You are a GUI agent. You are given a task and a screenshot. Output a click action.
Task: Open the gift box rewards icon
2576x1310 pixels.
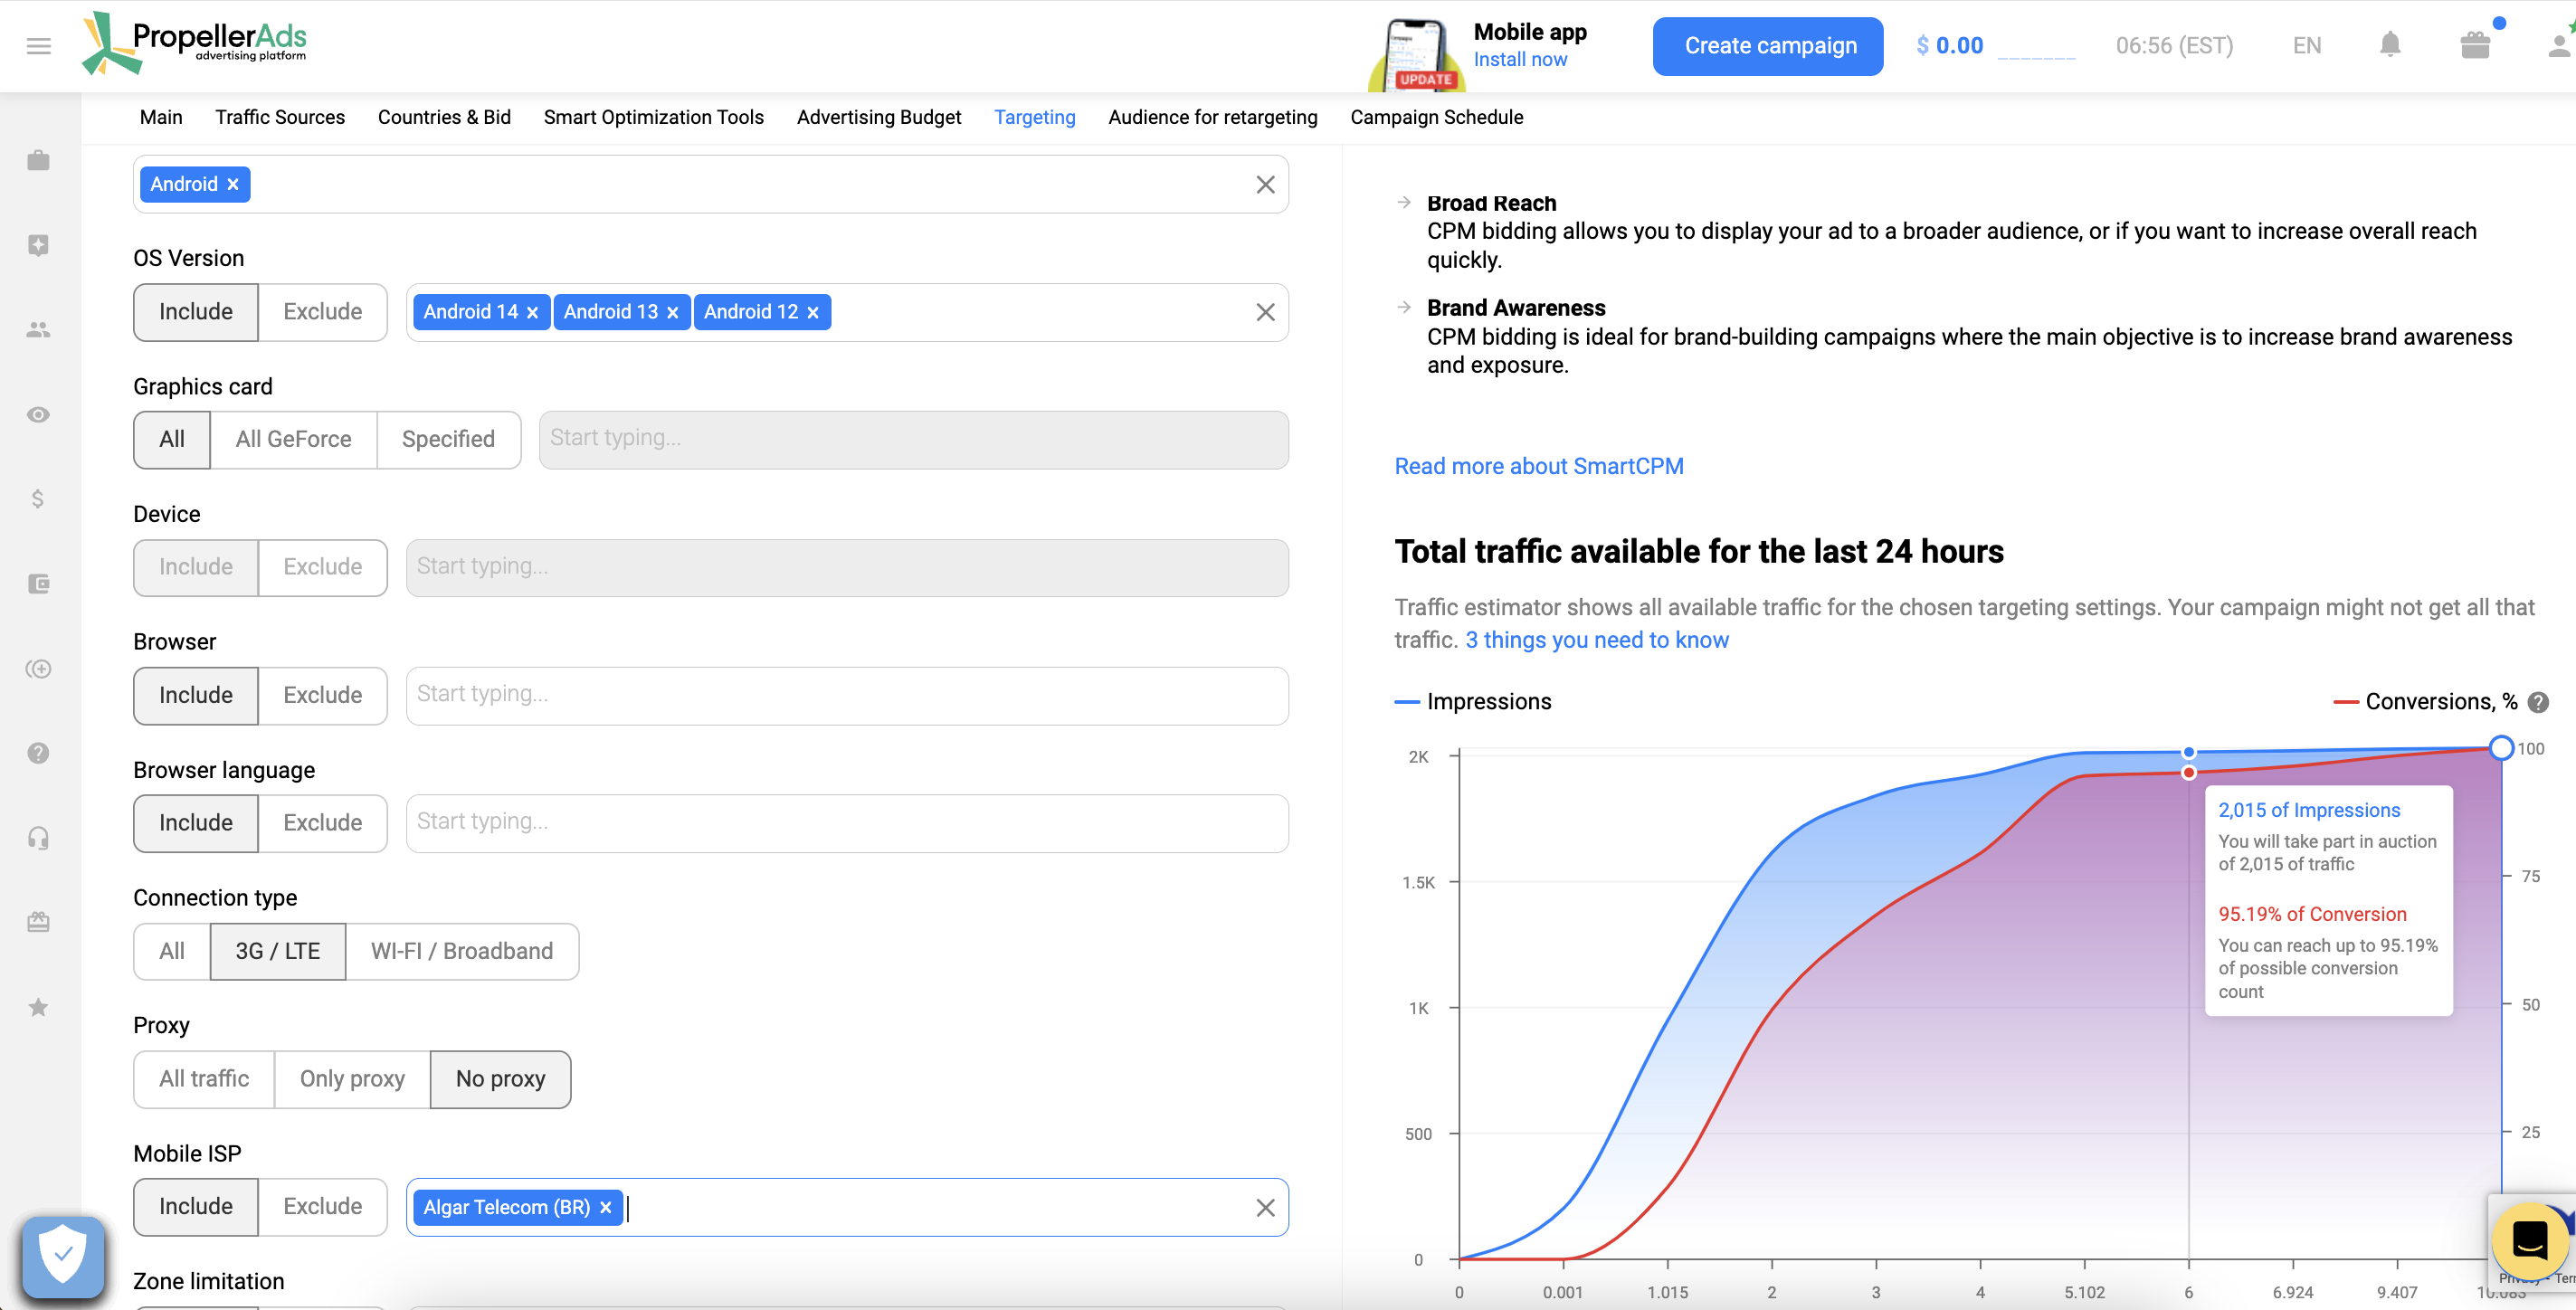tap(2474, 45)
